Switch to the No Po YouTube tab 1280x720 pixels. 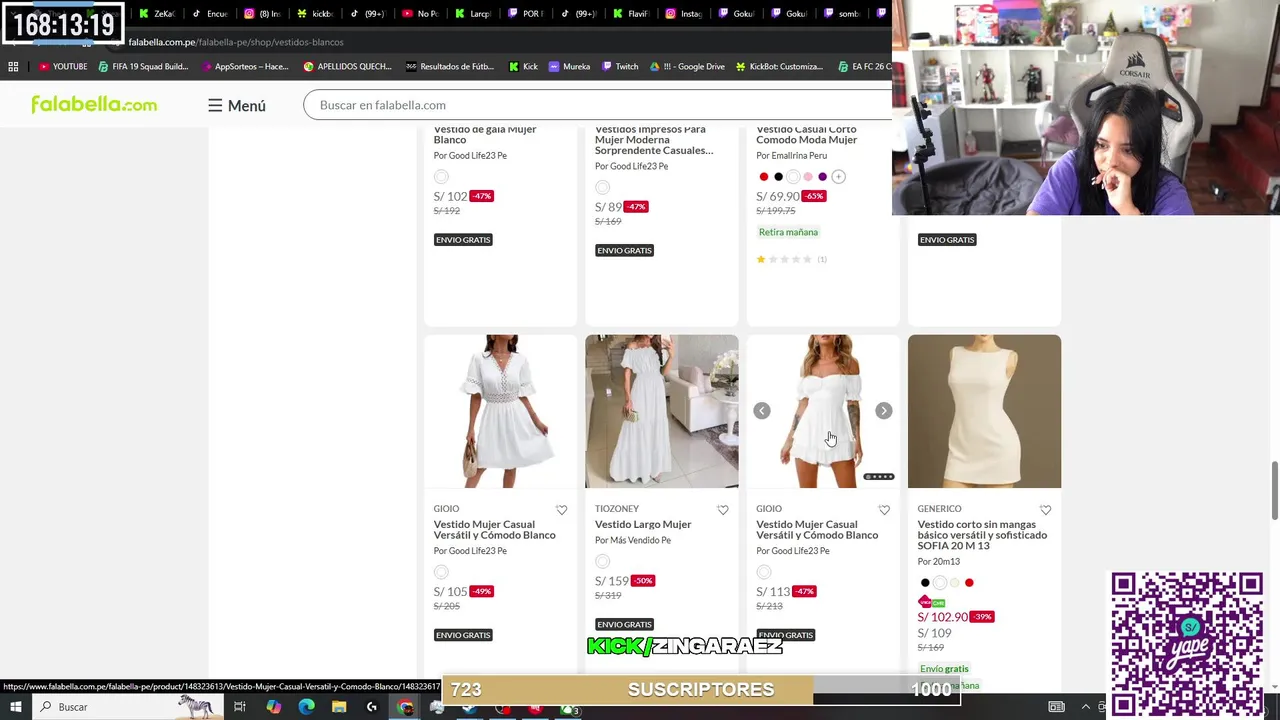pos(420,14)
